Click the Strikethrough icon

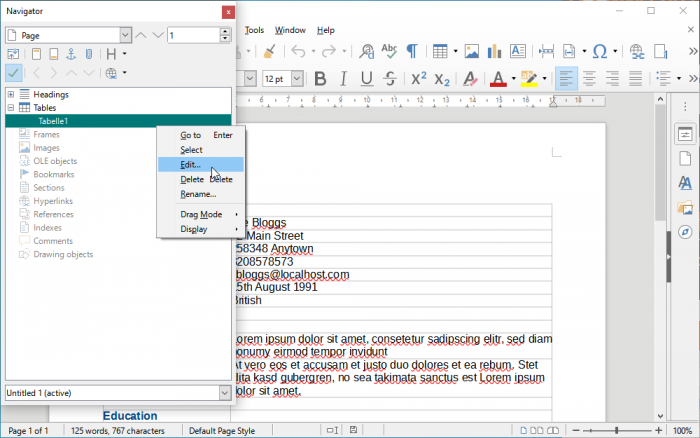(391, 78)
